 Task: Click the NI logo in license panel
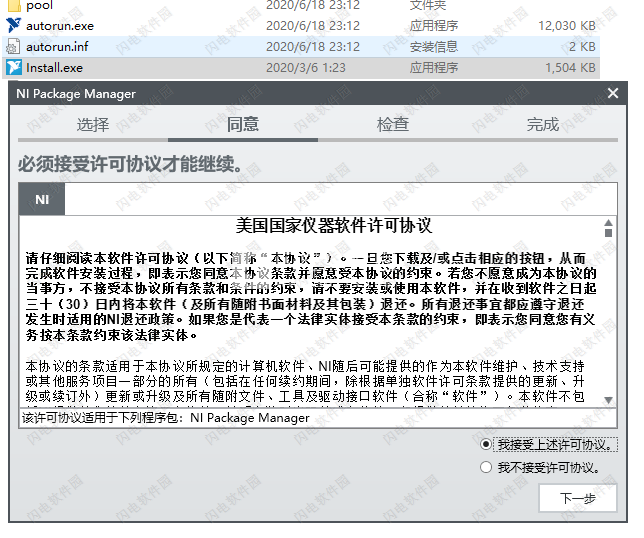[x=42, y=200]
